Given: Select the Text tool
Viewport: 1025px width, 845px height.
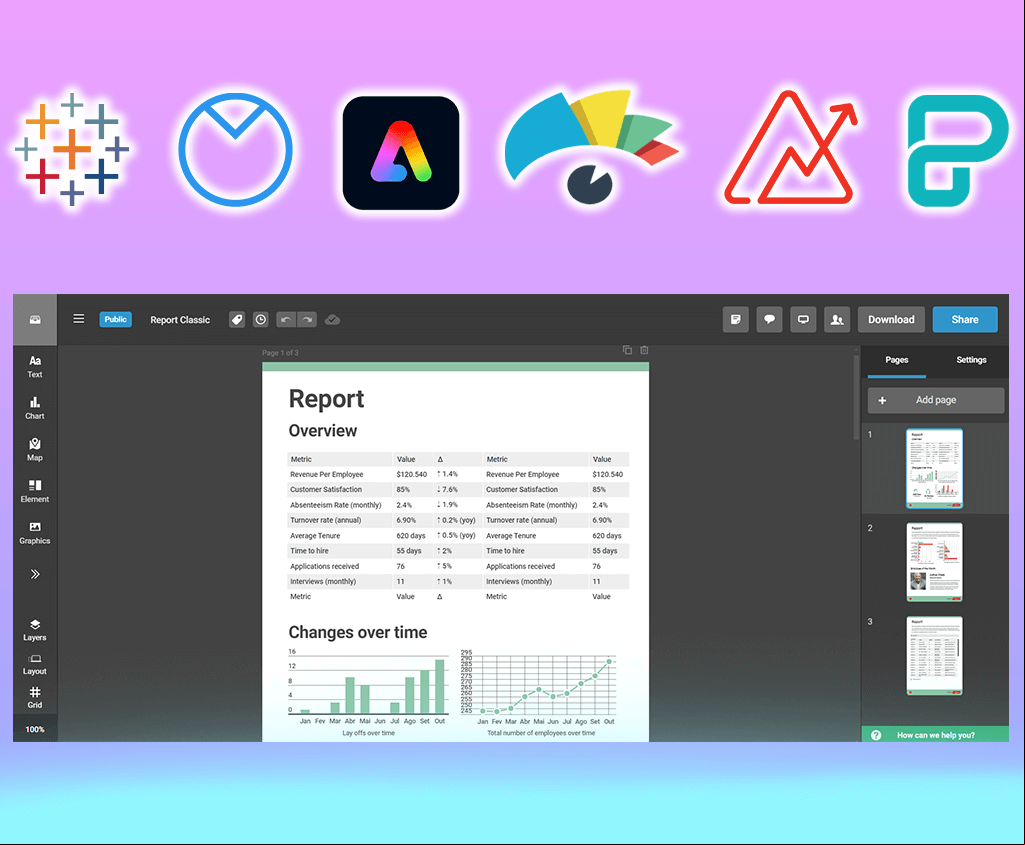Looking at the screenshot, I should (35, 367).
